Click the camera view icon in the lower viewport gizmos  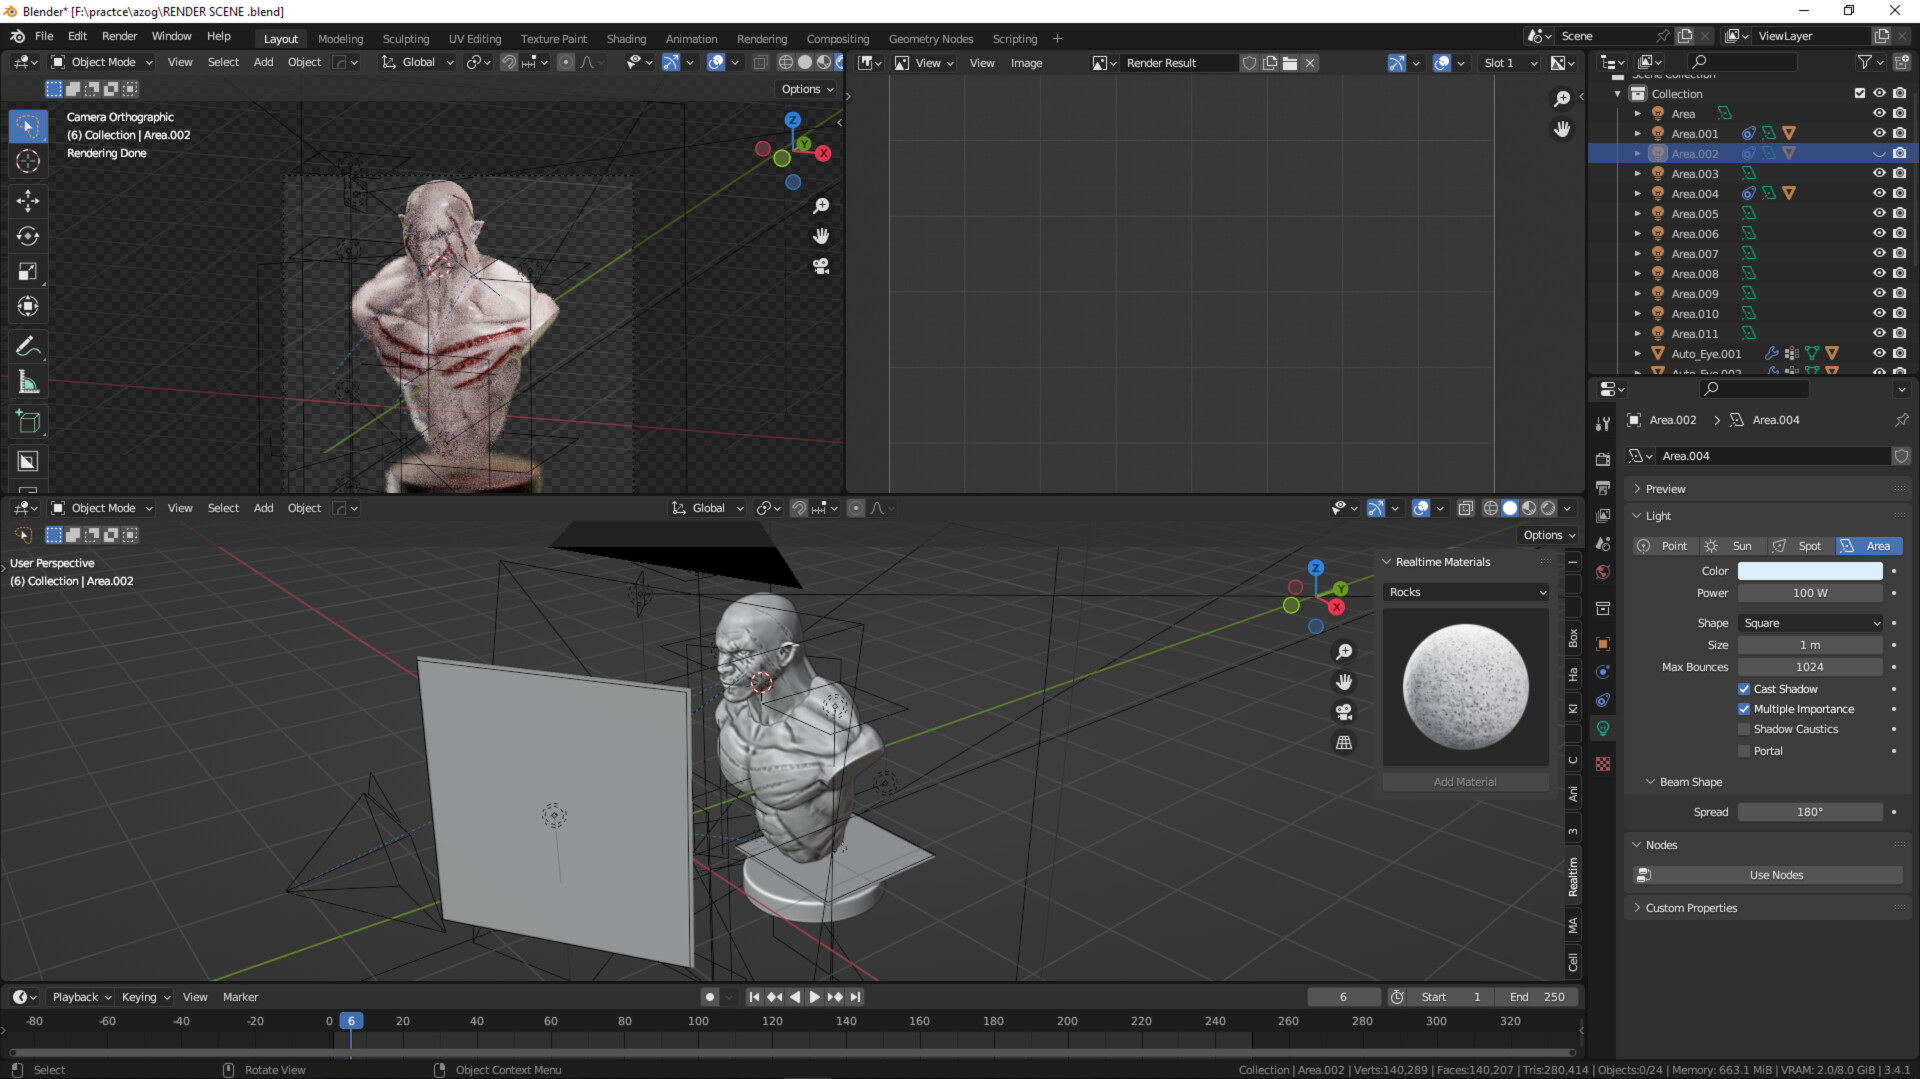coord(1344,712)
